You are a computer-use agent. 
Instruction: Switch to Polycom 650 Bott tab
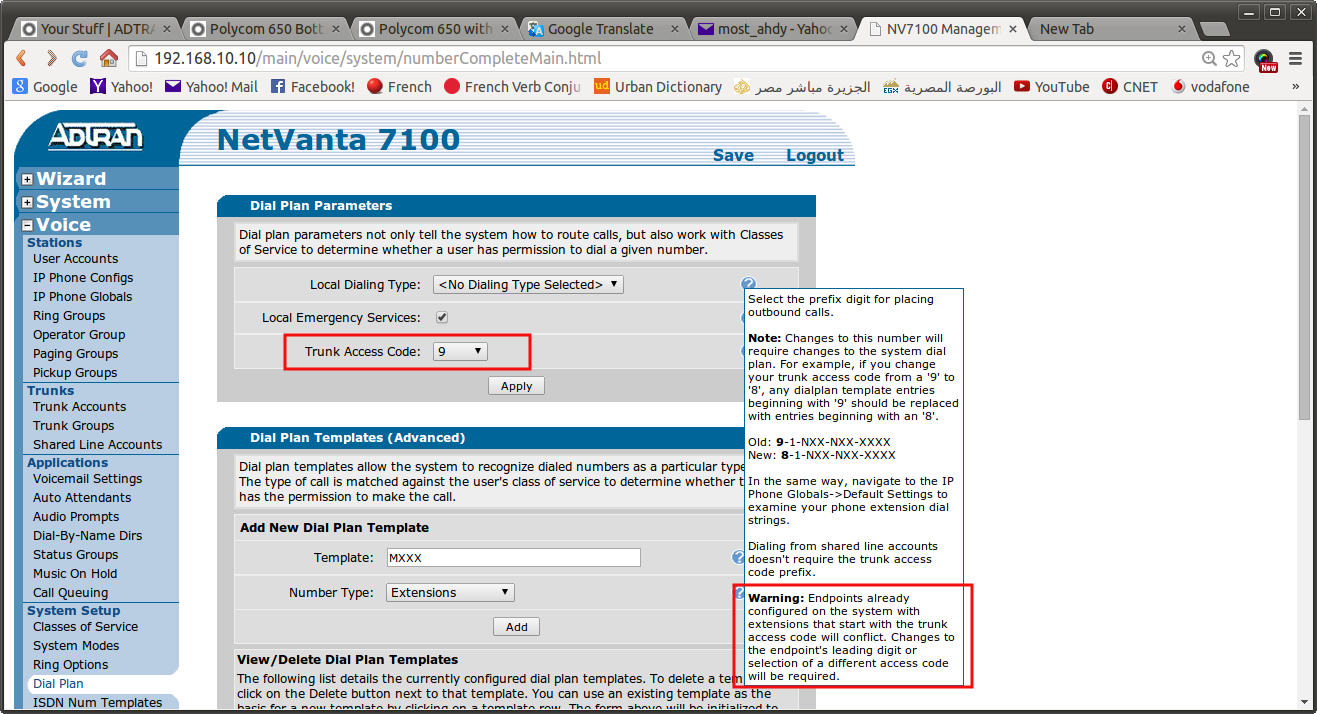(x=265, y=28)
